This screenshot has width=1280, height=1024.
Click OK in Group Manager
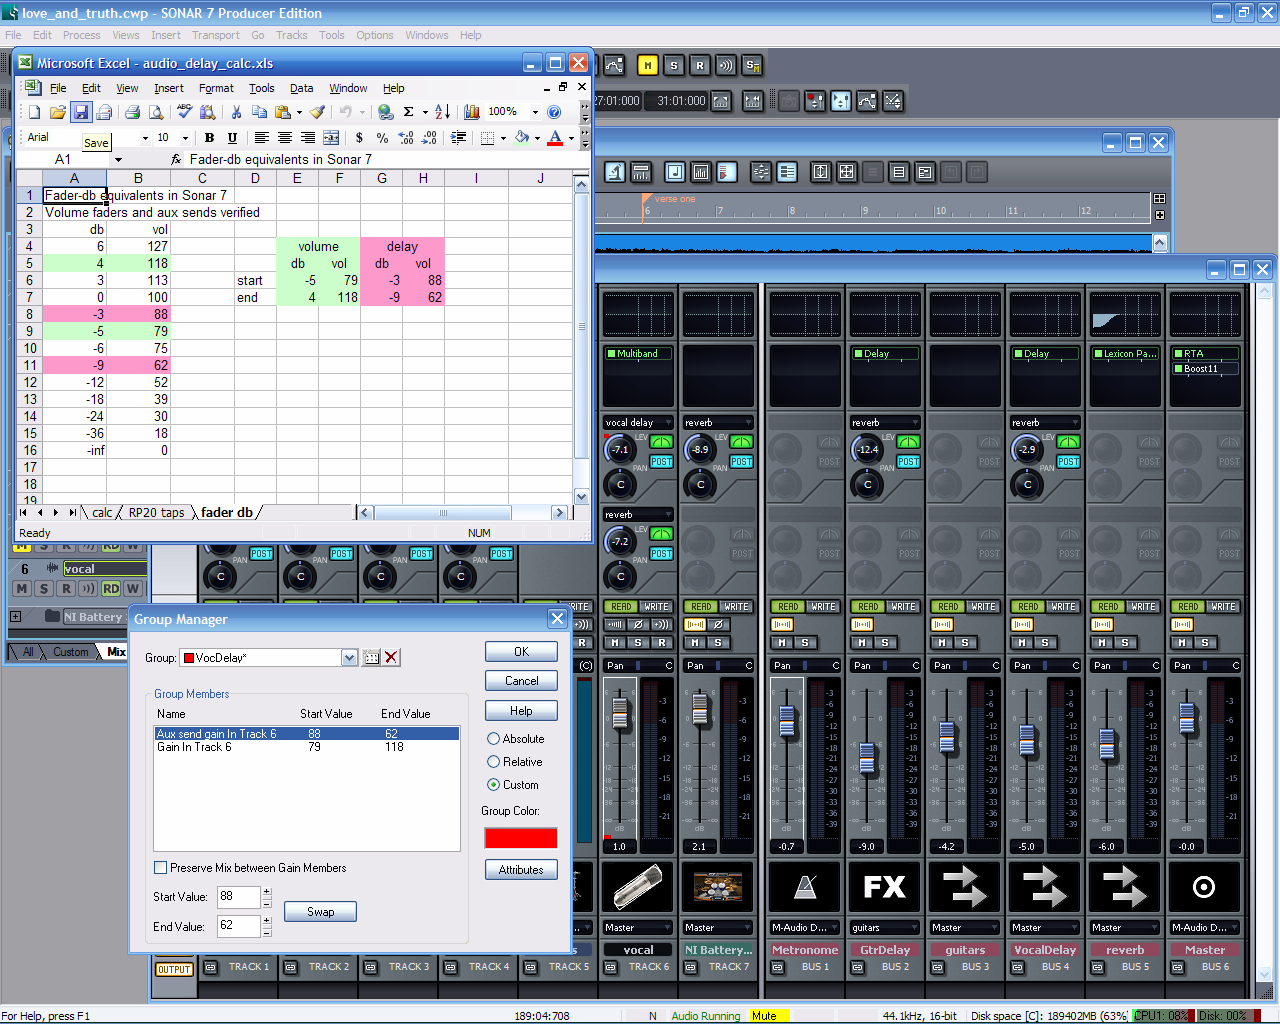pyautogui.click(x=521, y=651)
